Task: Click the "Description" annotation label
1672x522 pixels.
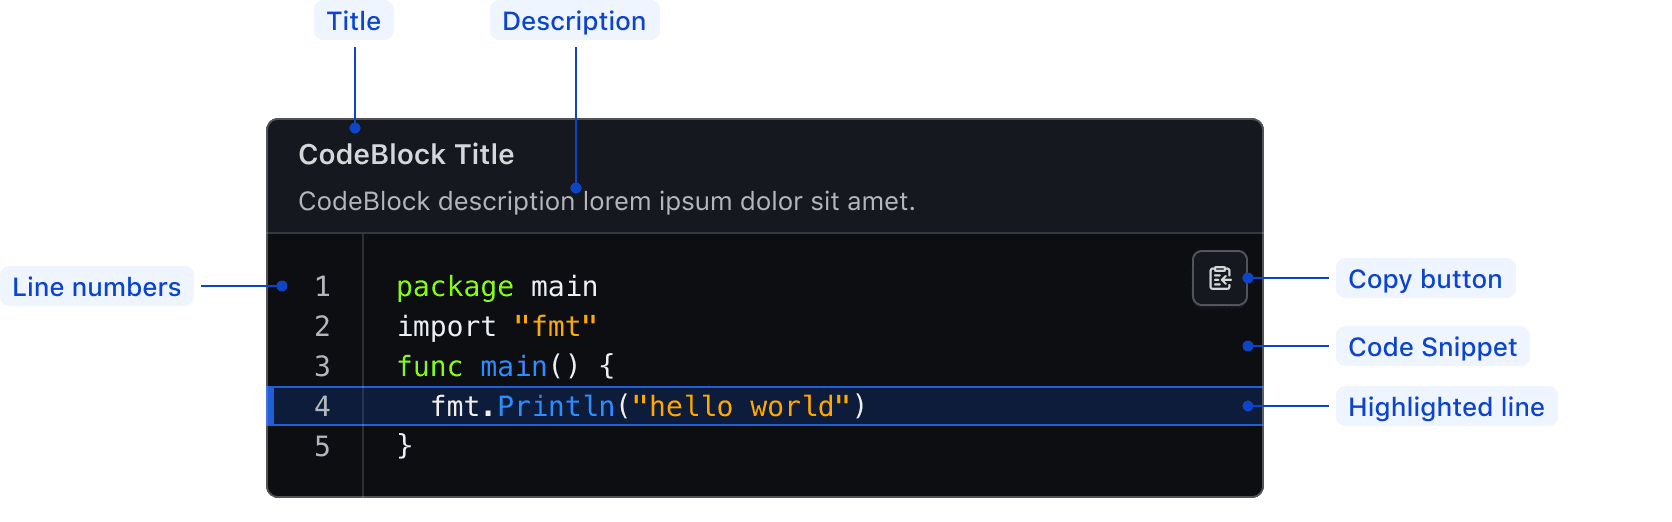Action: 574,21
